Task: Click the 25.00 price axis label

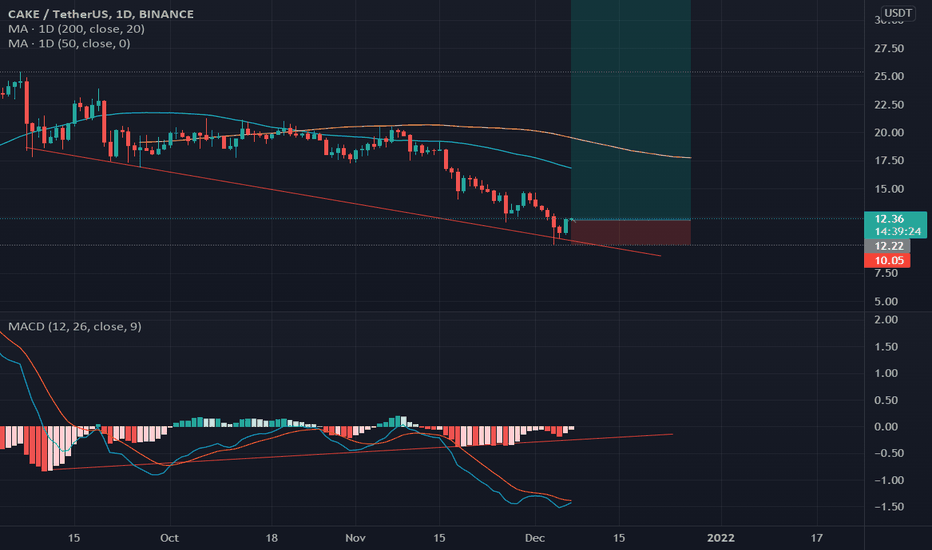Action: (x=889, y=76)
